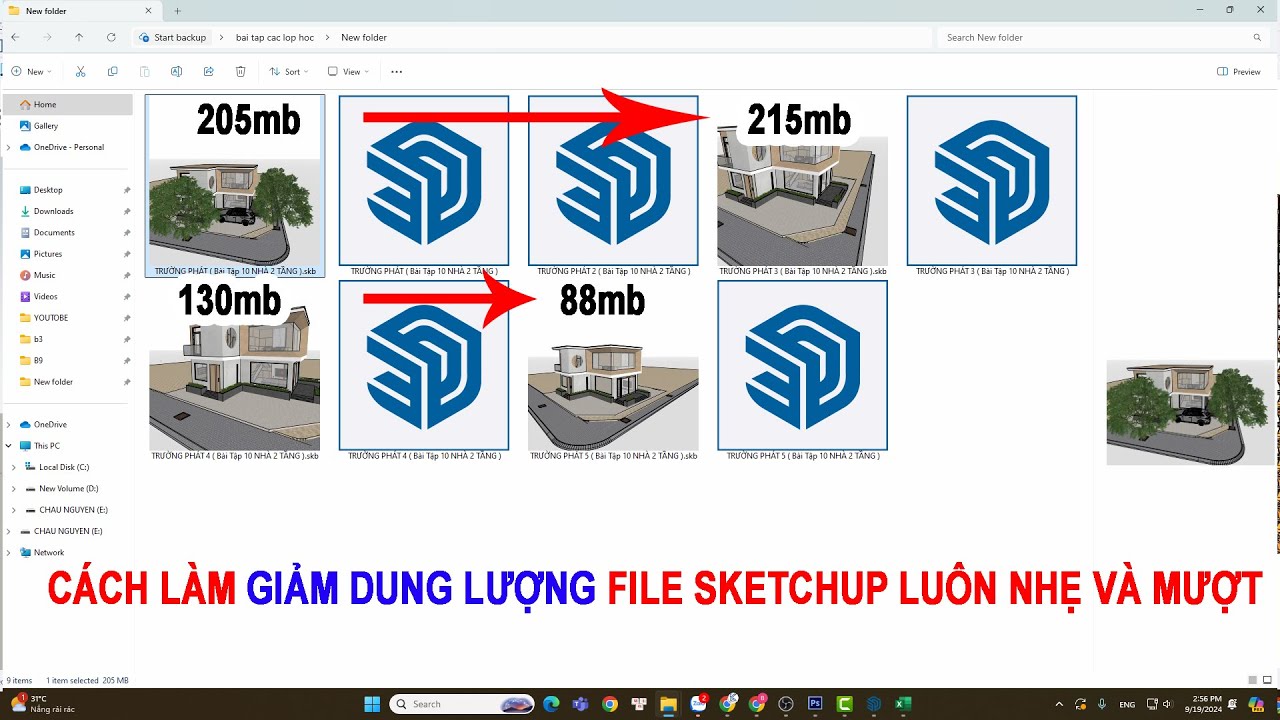Open Microsoft Teams from taskbar

pos(580,704)
